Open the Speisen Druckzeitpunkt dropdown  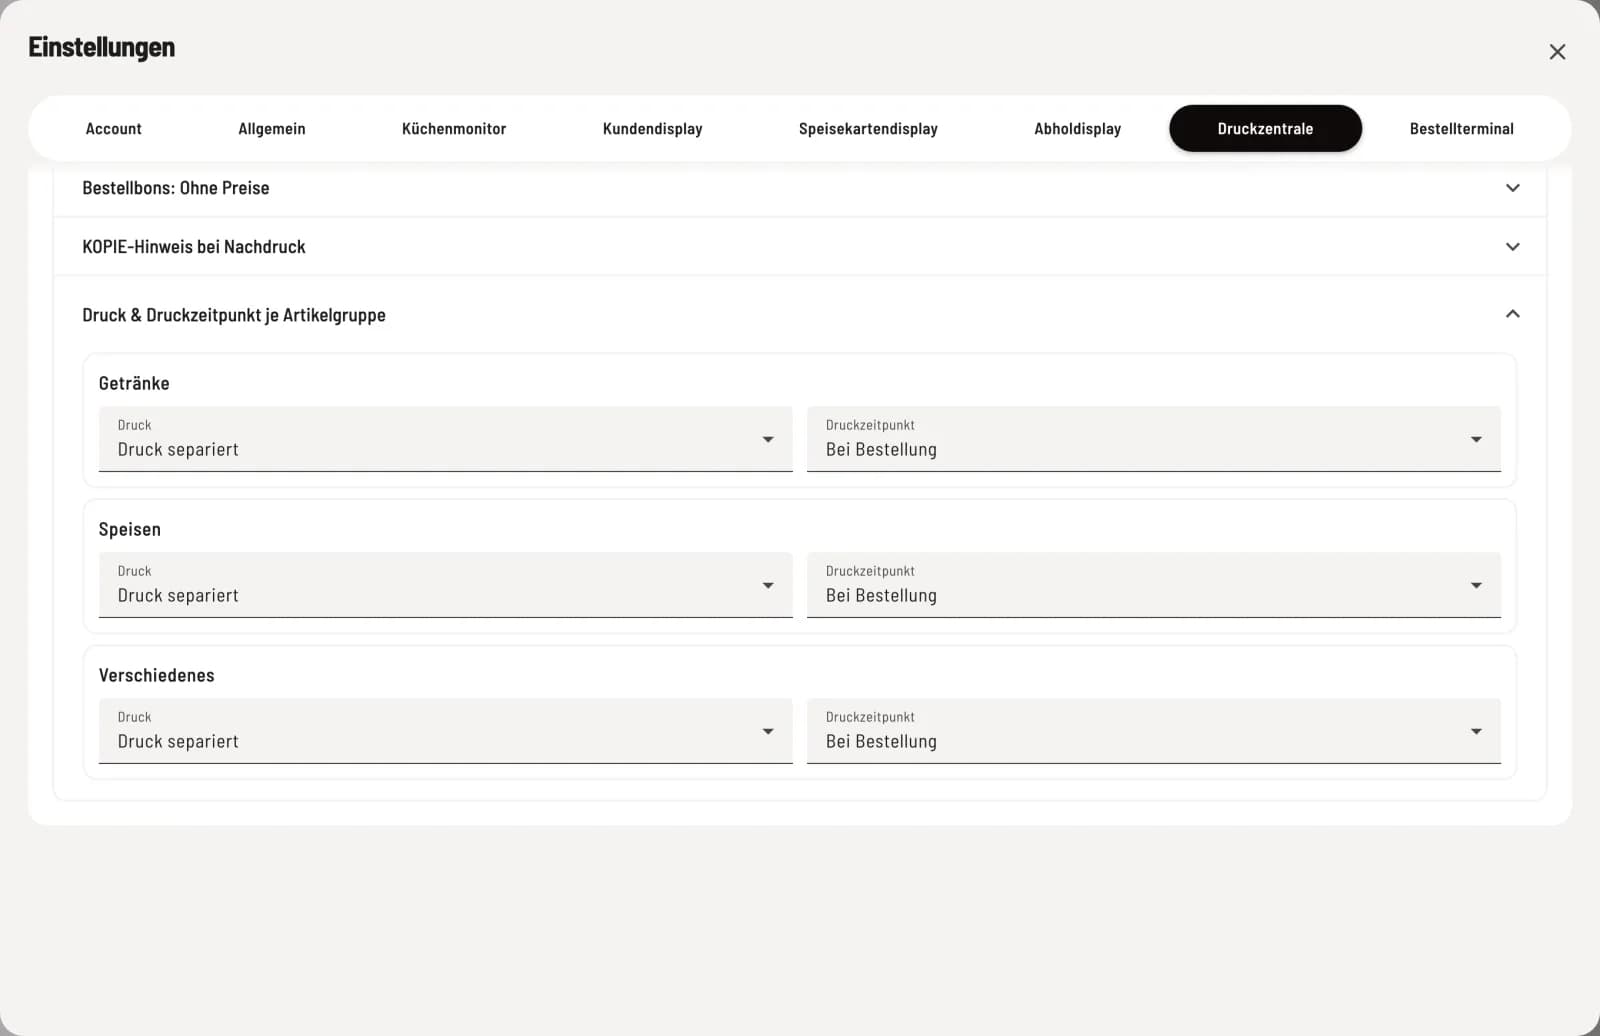click(1154, 585)
